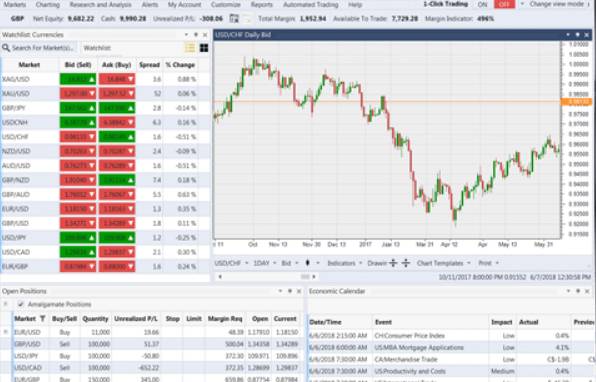Switch watchlist to list view icon
Viewport: 596px width, 382px height.
tap(190, 48)
